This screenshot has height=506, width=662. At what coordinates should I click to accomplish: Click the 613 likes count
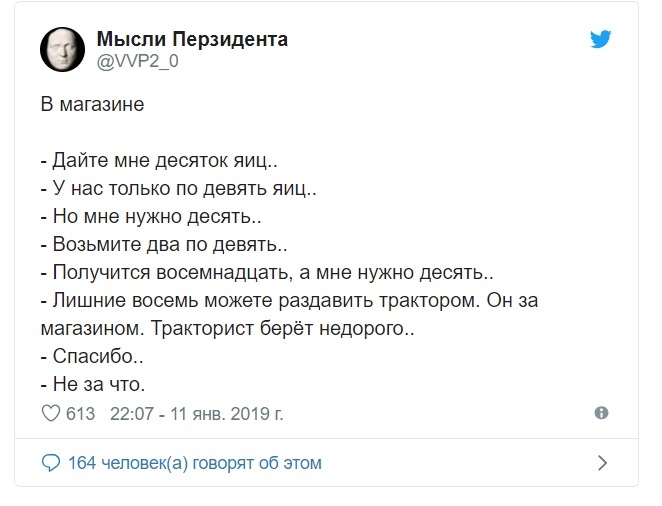80,414
